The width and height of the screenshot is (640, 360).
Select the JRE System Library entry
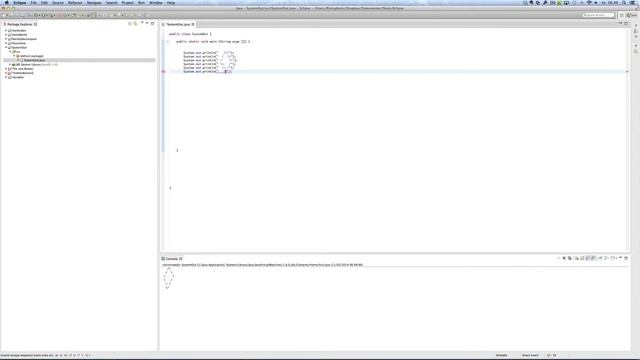[x=35, y=64]
